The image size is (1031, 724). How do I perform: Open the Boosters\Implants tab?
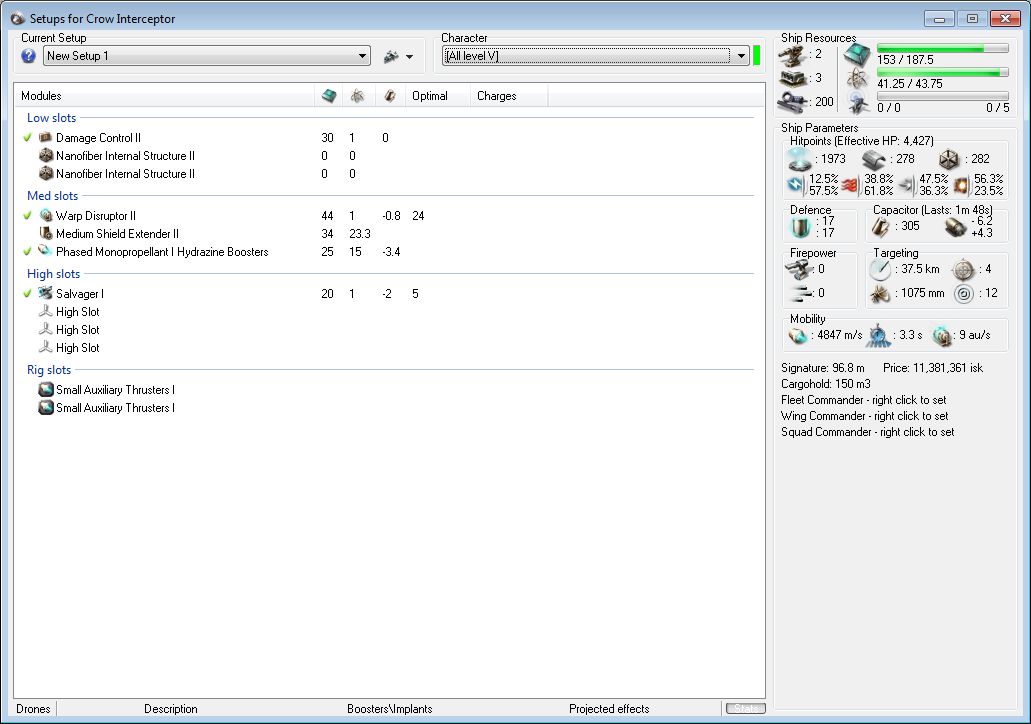[x=390, y=709]
